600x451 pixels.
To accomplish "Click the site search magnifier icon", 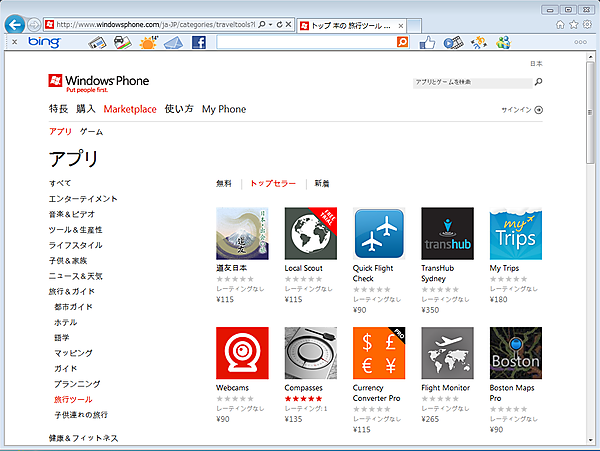I will click(x=538, y=82).
